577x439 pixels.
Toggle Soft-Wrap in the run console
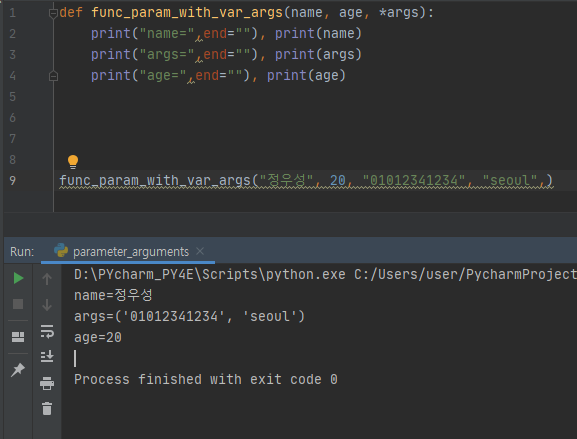(47, 331)
